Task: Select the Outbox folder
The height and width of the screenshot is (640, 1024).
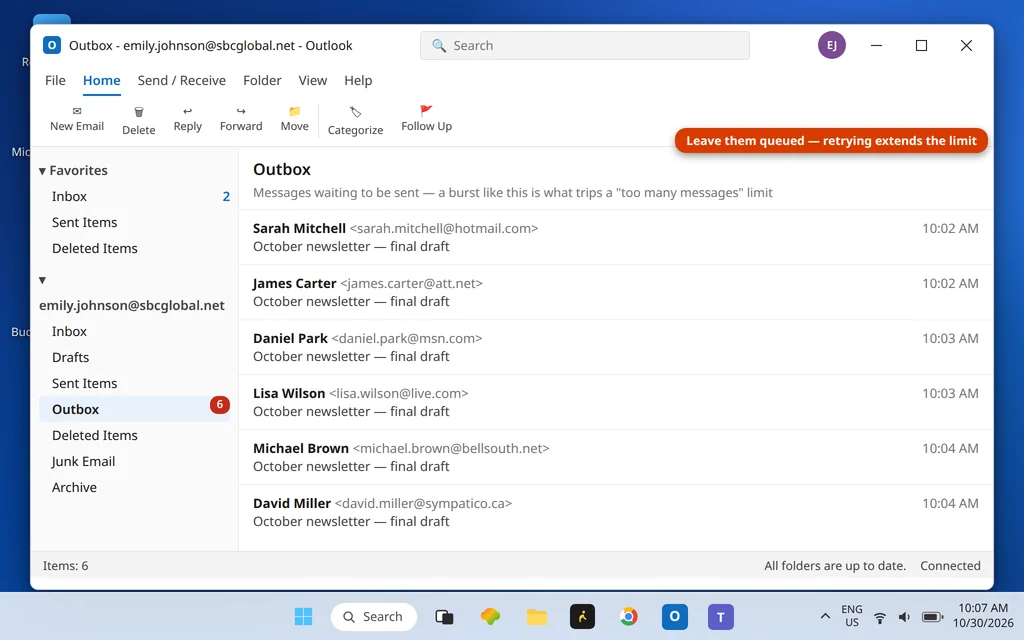Action: (135, 409)
